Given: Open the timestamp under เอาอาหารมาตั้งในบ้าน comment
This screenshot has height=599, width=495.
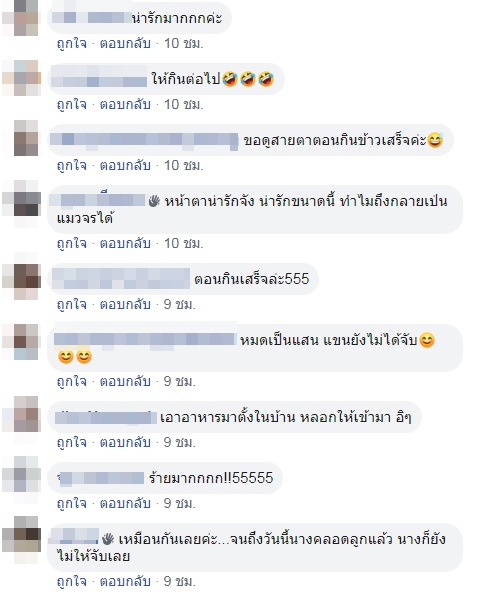Looking at the screenshot, I should 180,442.
